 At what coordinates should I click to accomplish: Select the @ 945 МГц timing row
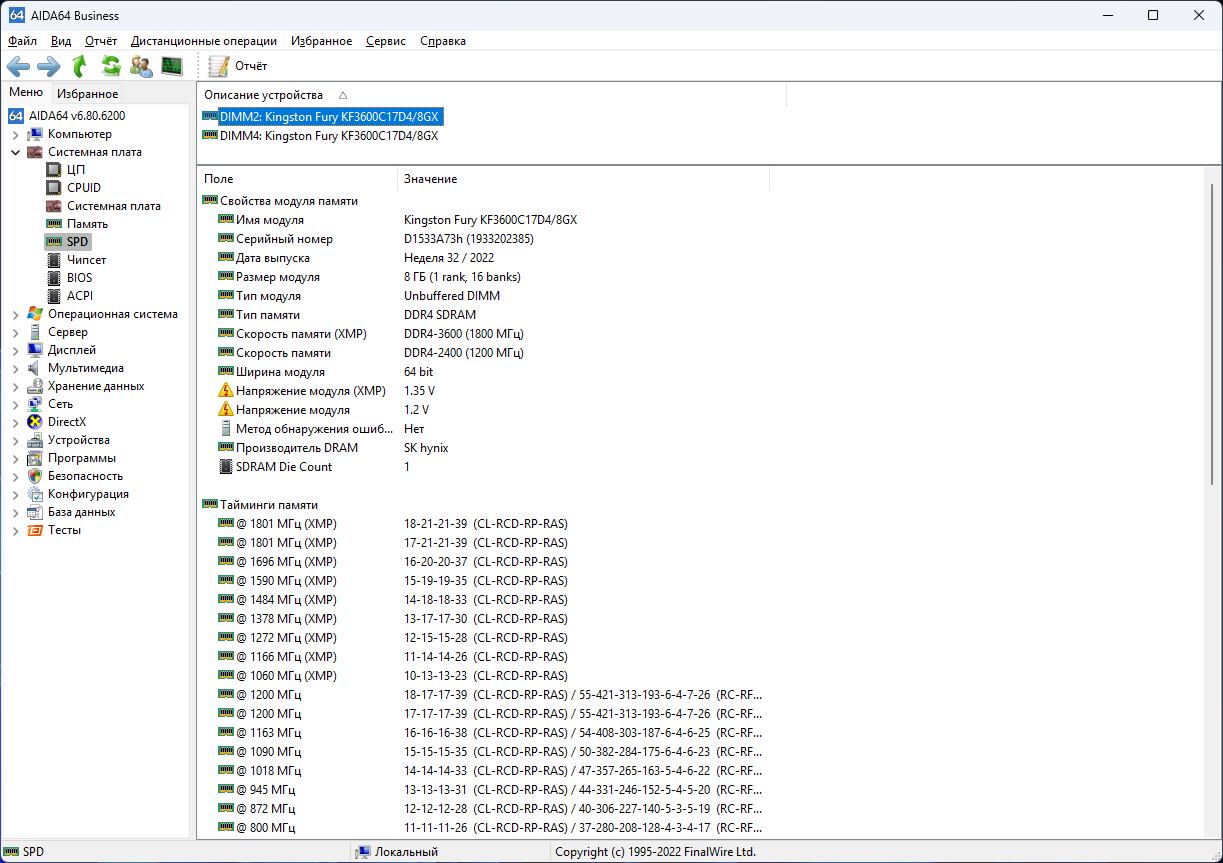coord(483,790)
